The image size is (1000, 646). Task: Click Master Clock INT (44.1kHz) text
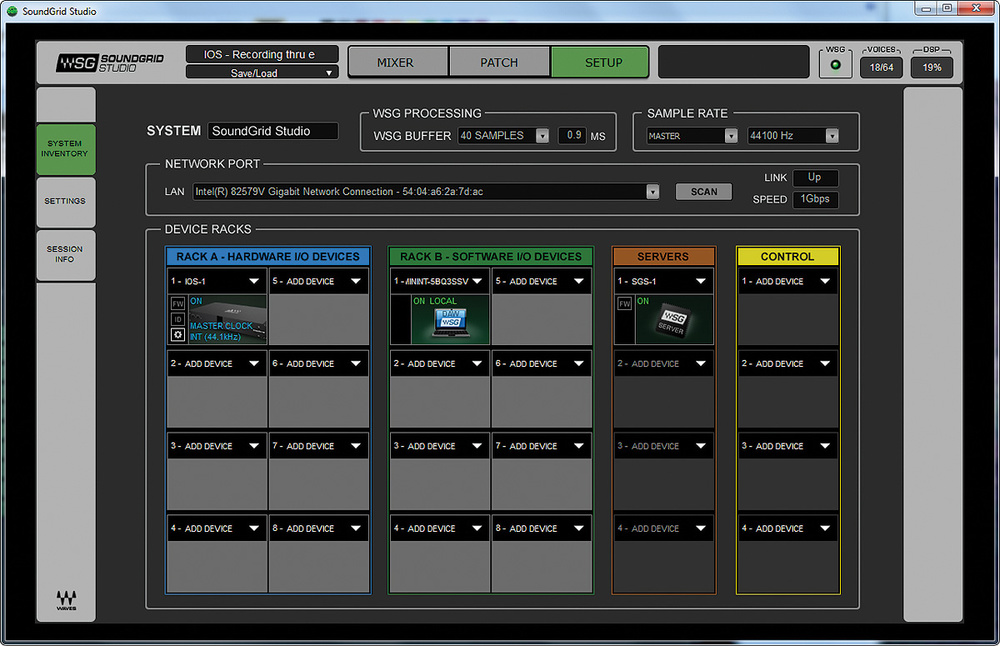point(220,332)
